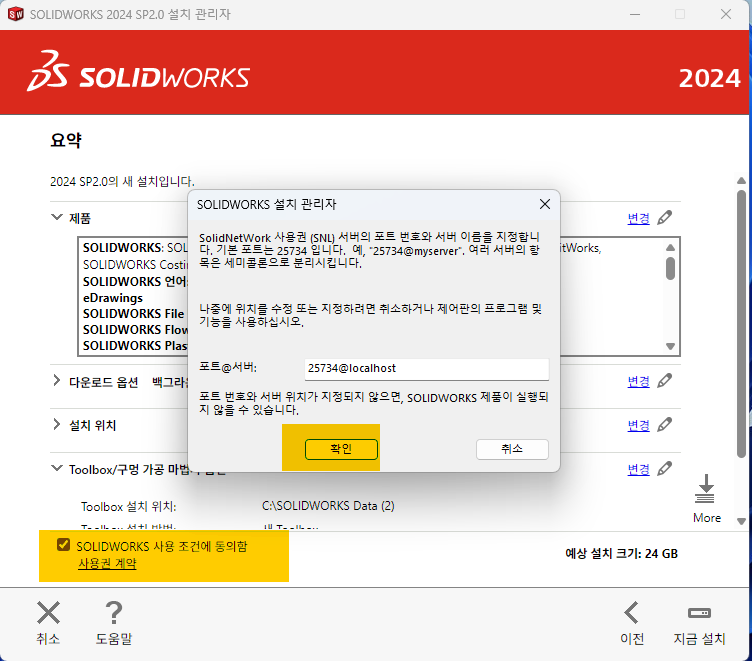The height and width of the screenshot is (661, 752).
Task: Open the 사용권 계약 link
Action: pos(107,563)
